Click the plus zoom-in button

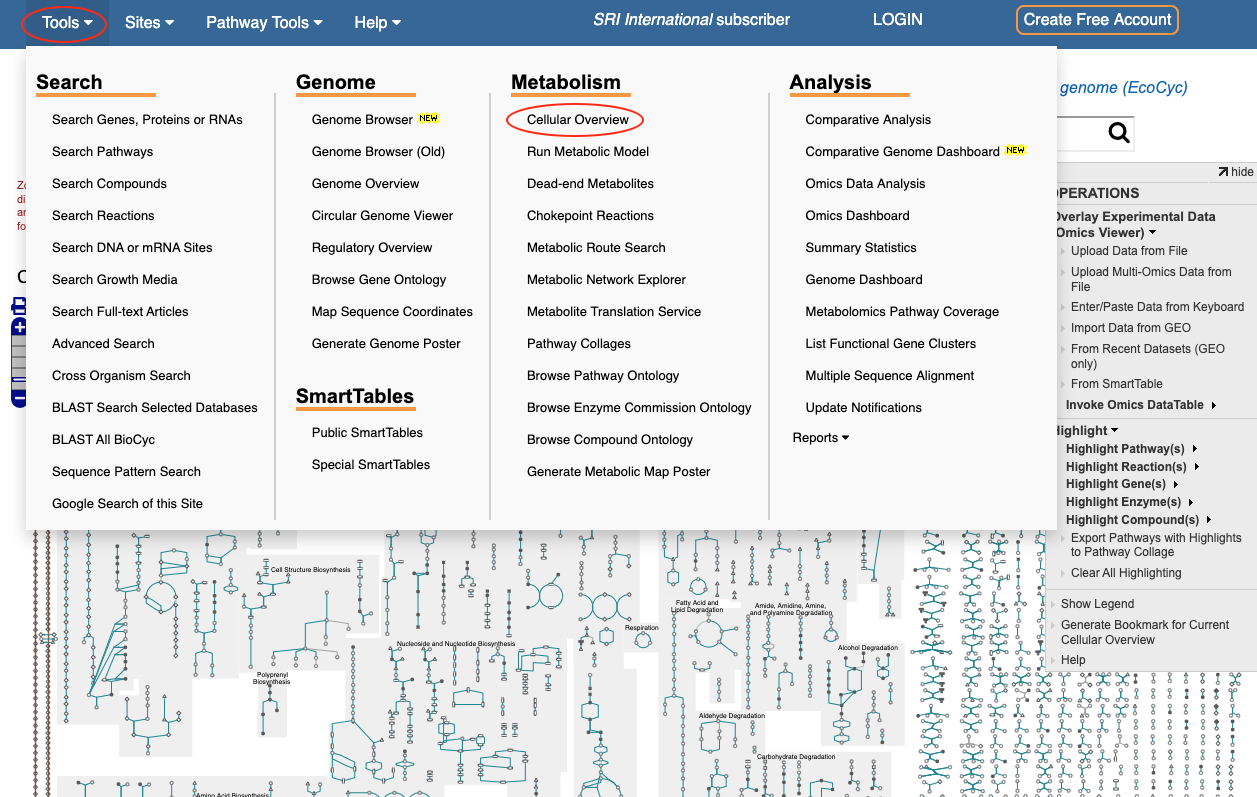coord(19,328)
